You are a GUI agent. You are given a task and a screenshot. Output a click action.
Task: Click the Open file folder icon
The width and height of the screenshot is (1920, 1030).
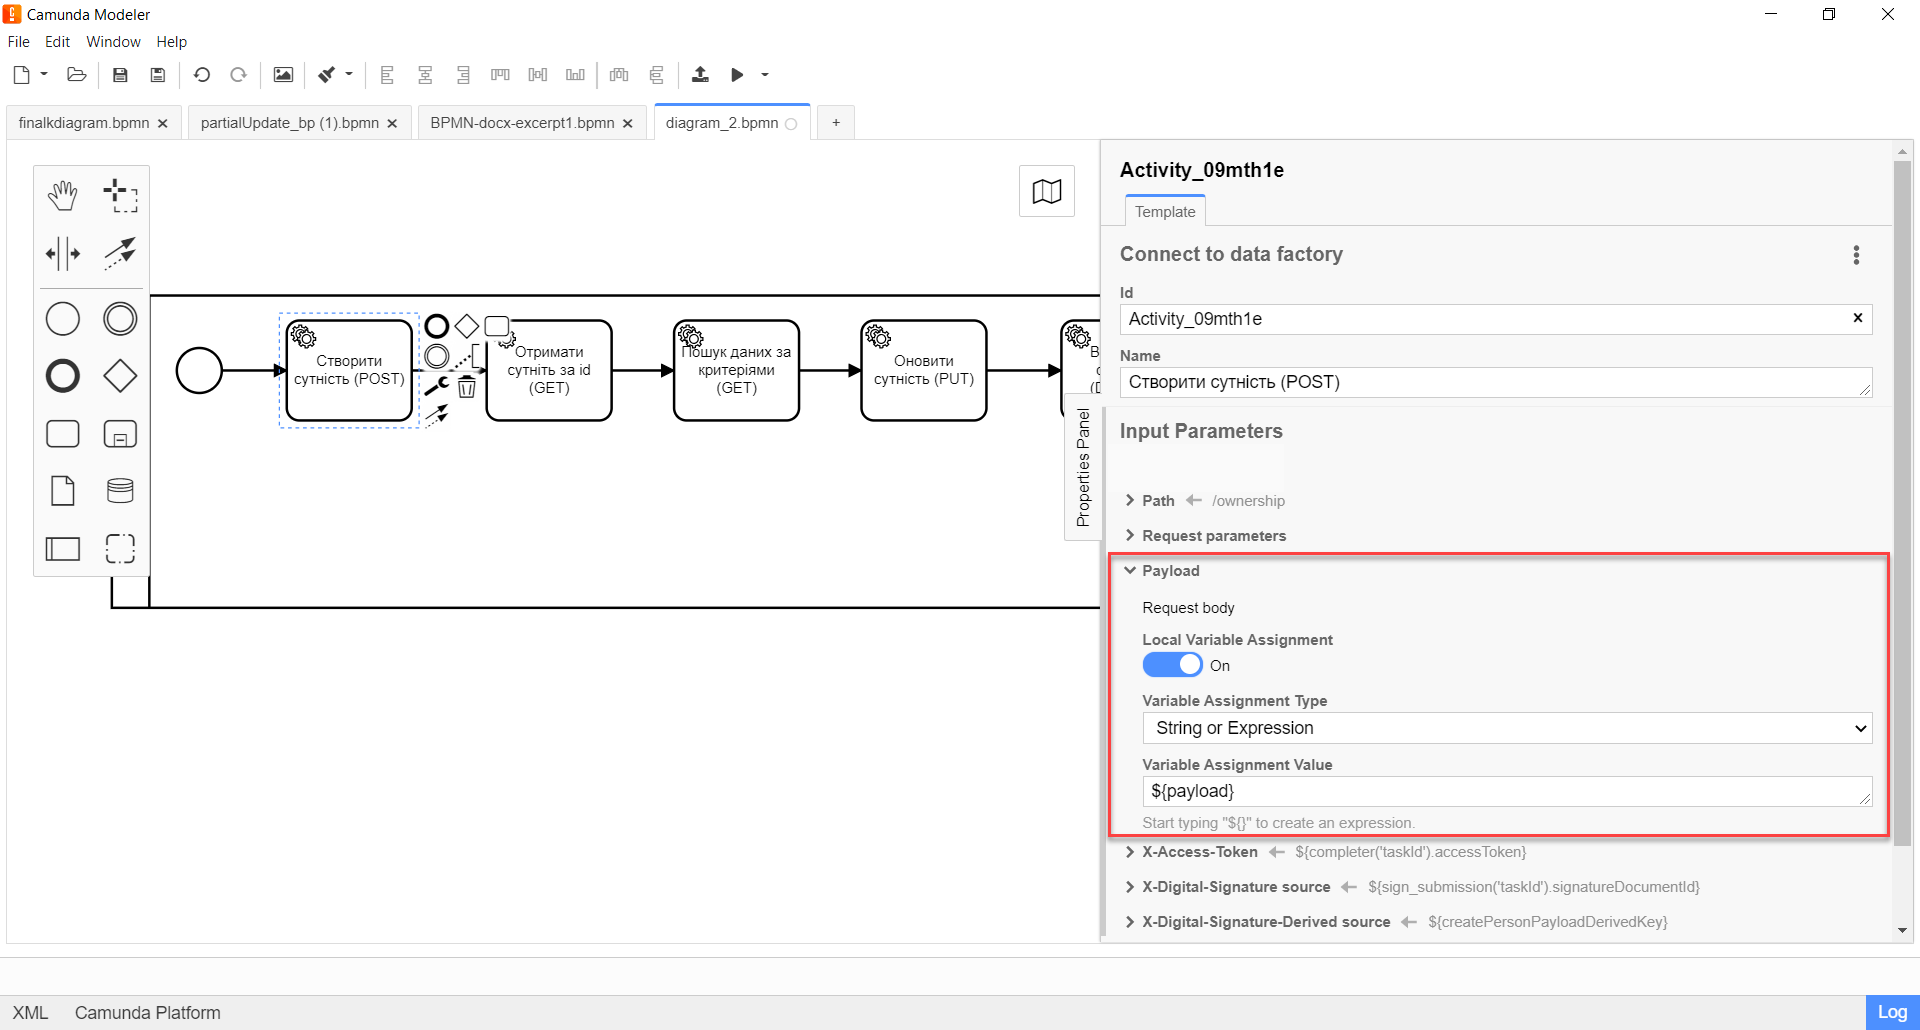(77, 75)
